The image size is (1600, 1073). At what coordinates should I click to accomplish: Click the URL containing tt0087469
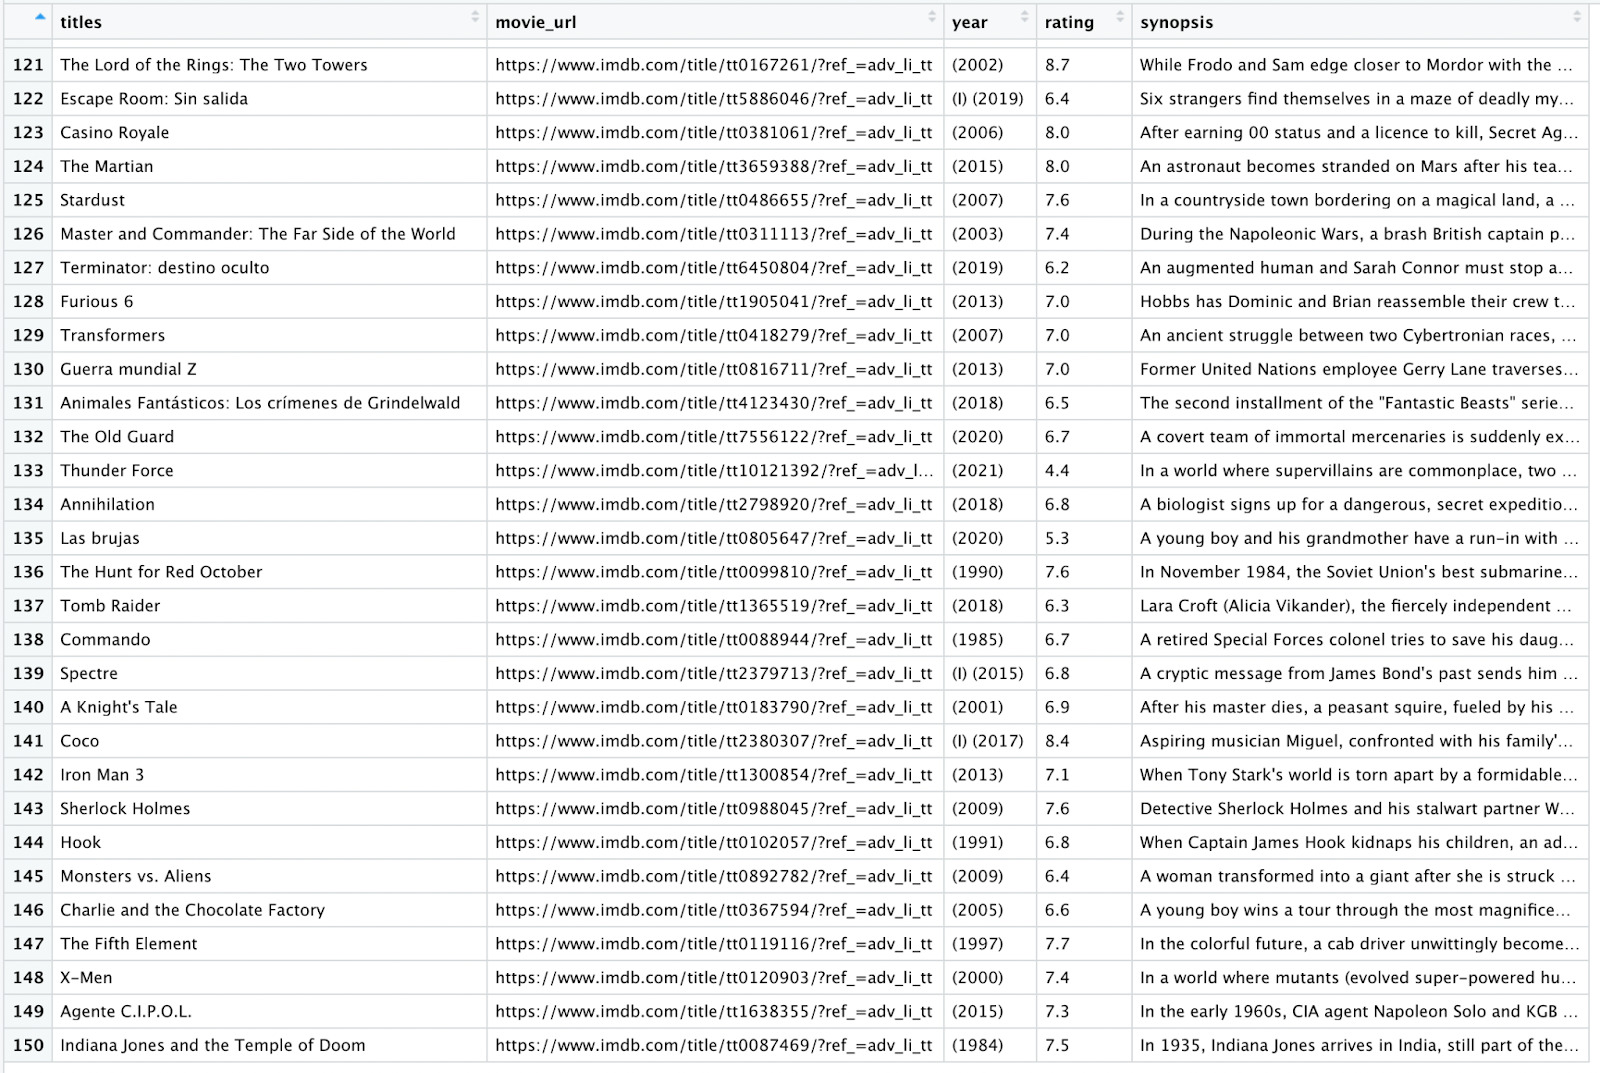714,1046
